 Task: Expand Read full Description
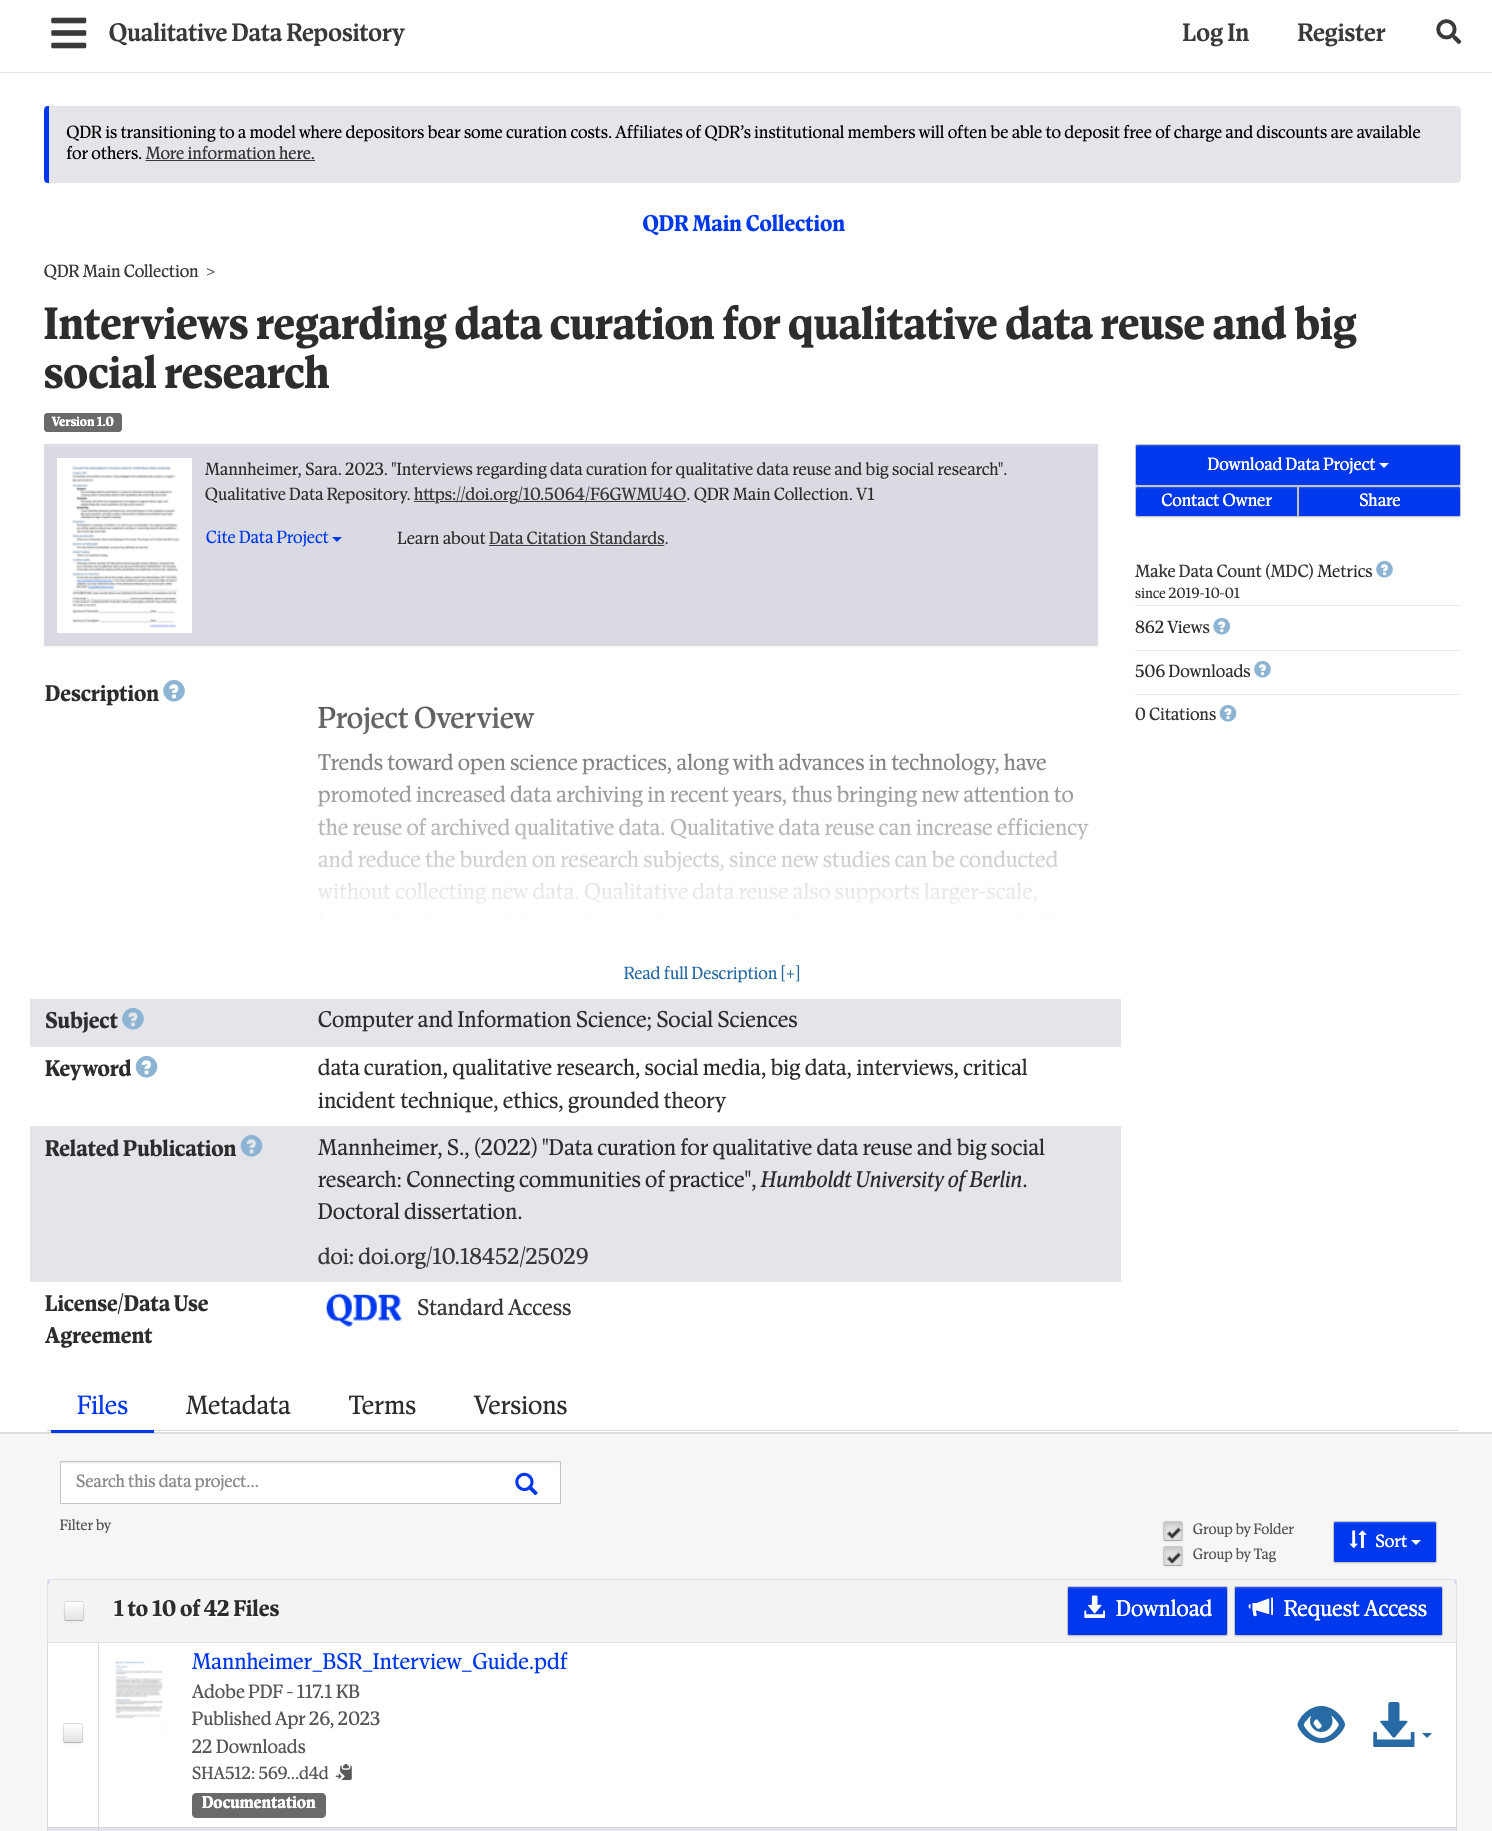coord(711,973)
